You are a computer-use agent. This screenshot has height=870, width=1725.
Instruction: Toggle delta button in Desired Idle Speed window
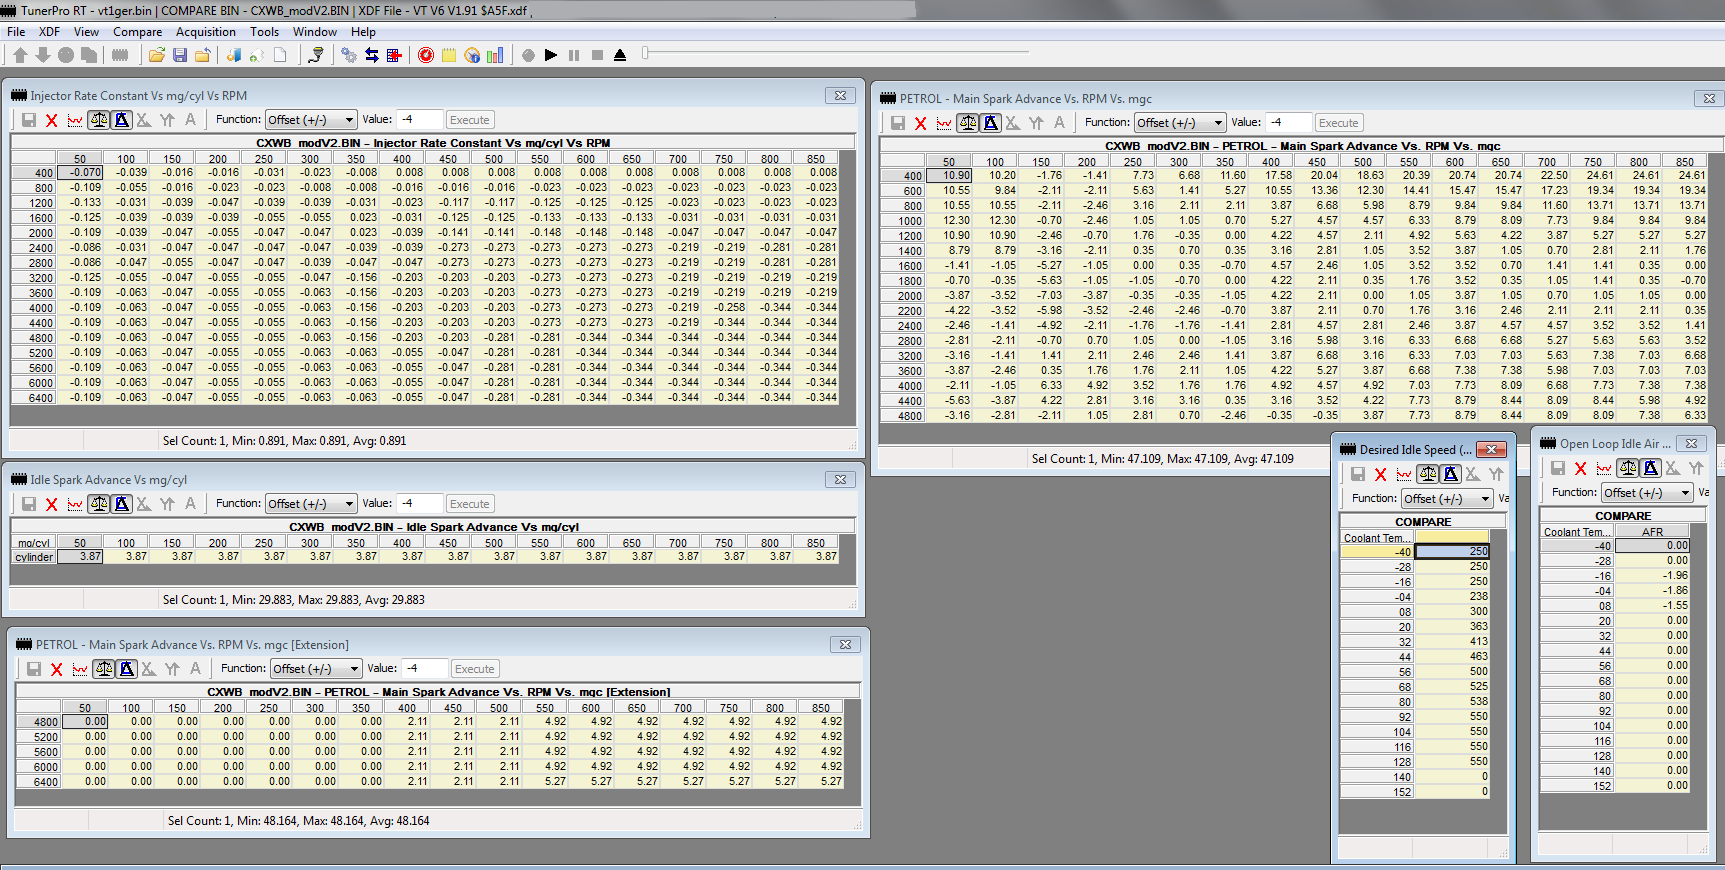coord(1451,474)
